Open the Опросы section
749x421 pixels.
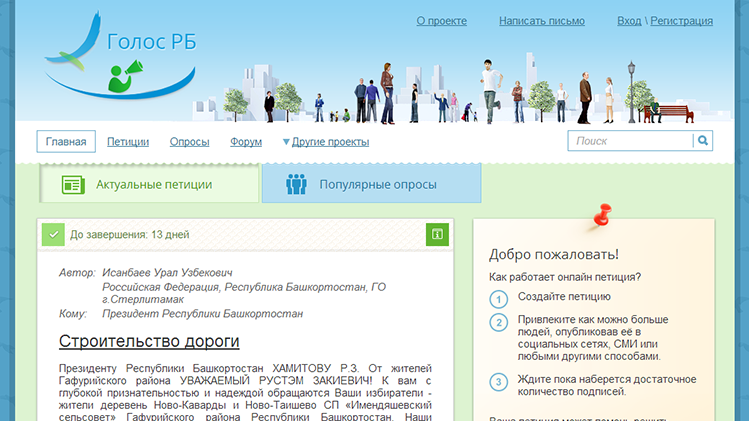click(x=190, y=142)
